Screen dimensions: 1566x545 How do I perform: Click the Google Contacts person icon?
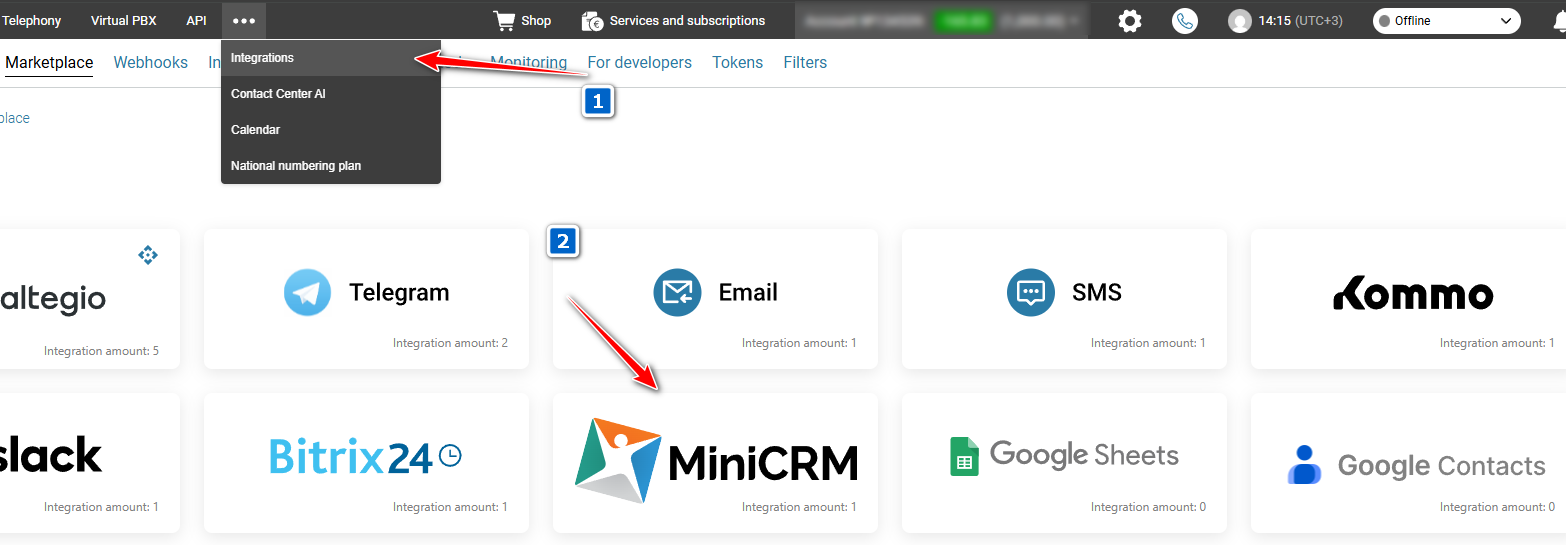(1304, 465)
